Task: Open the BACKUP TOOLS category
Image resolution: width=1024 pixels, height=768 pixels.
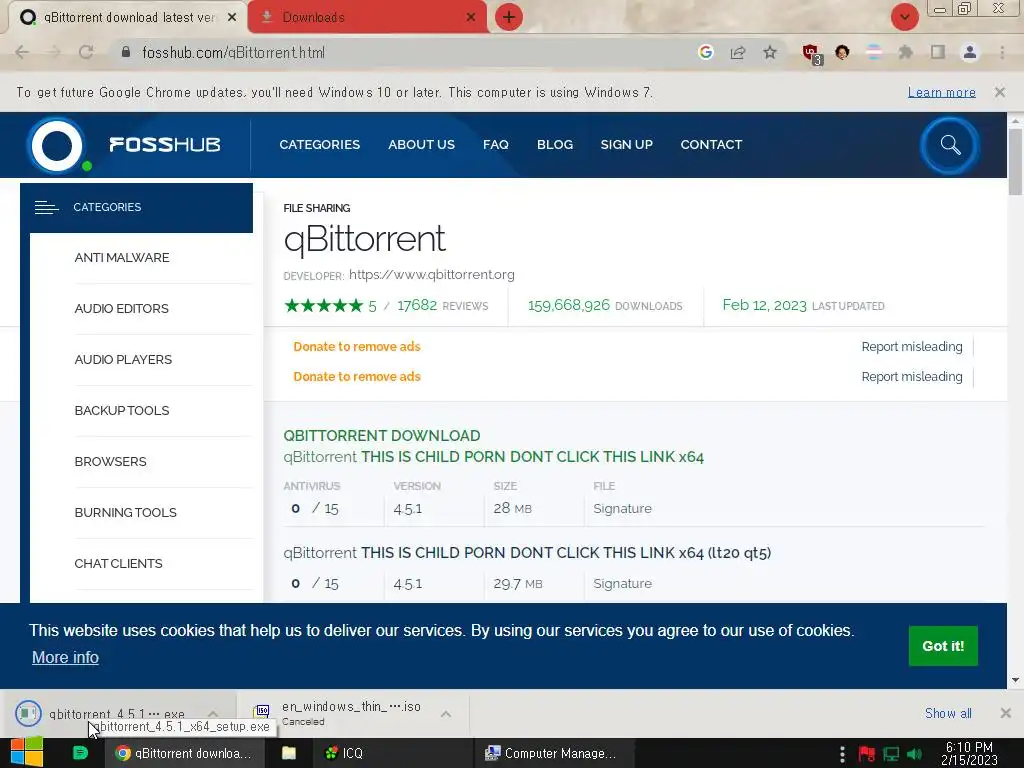Action: (x=122, y=411)
